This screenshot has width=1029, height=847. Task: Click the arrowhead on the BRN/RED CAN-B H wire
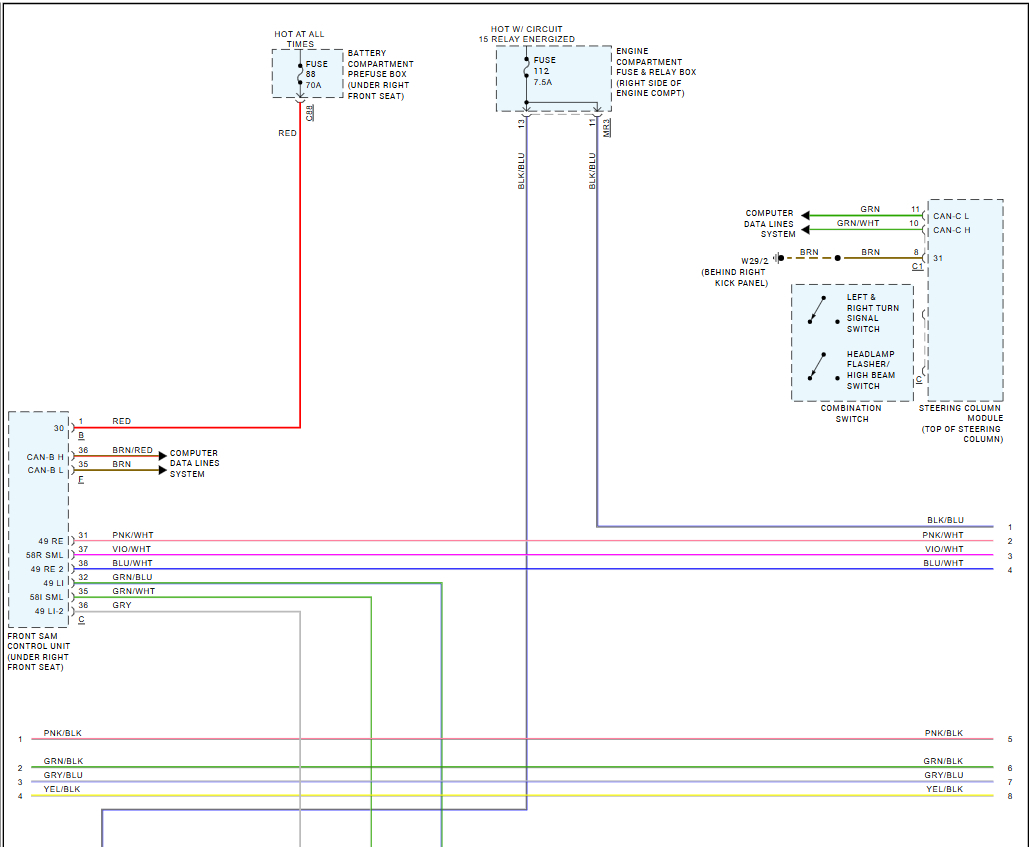click(x=161, y=456)
